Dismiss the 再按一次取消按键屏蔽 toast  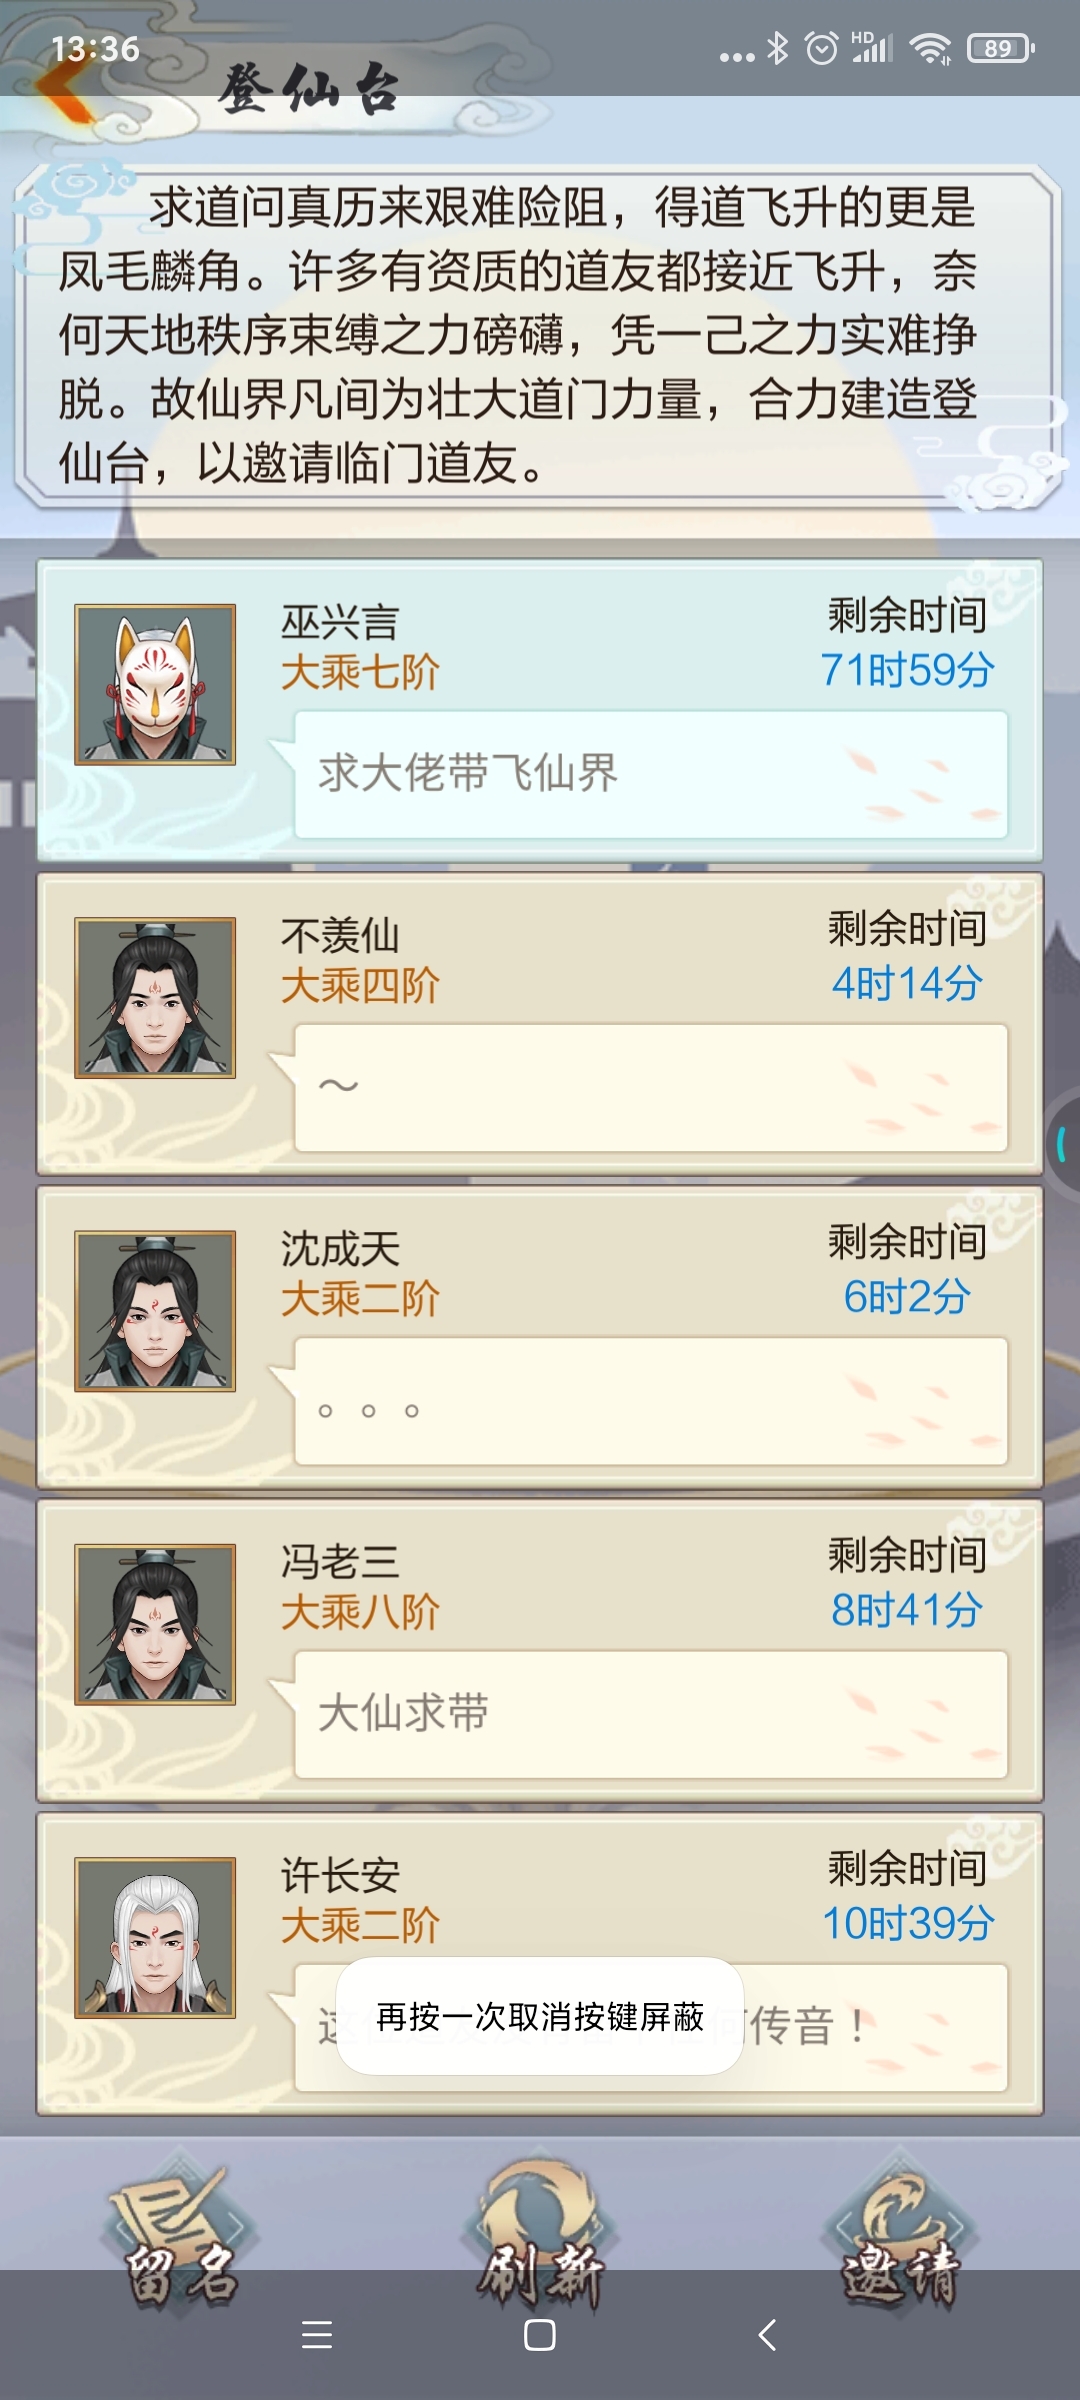coord(540,2016)
